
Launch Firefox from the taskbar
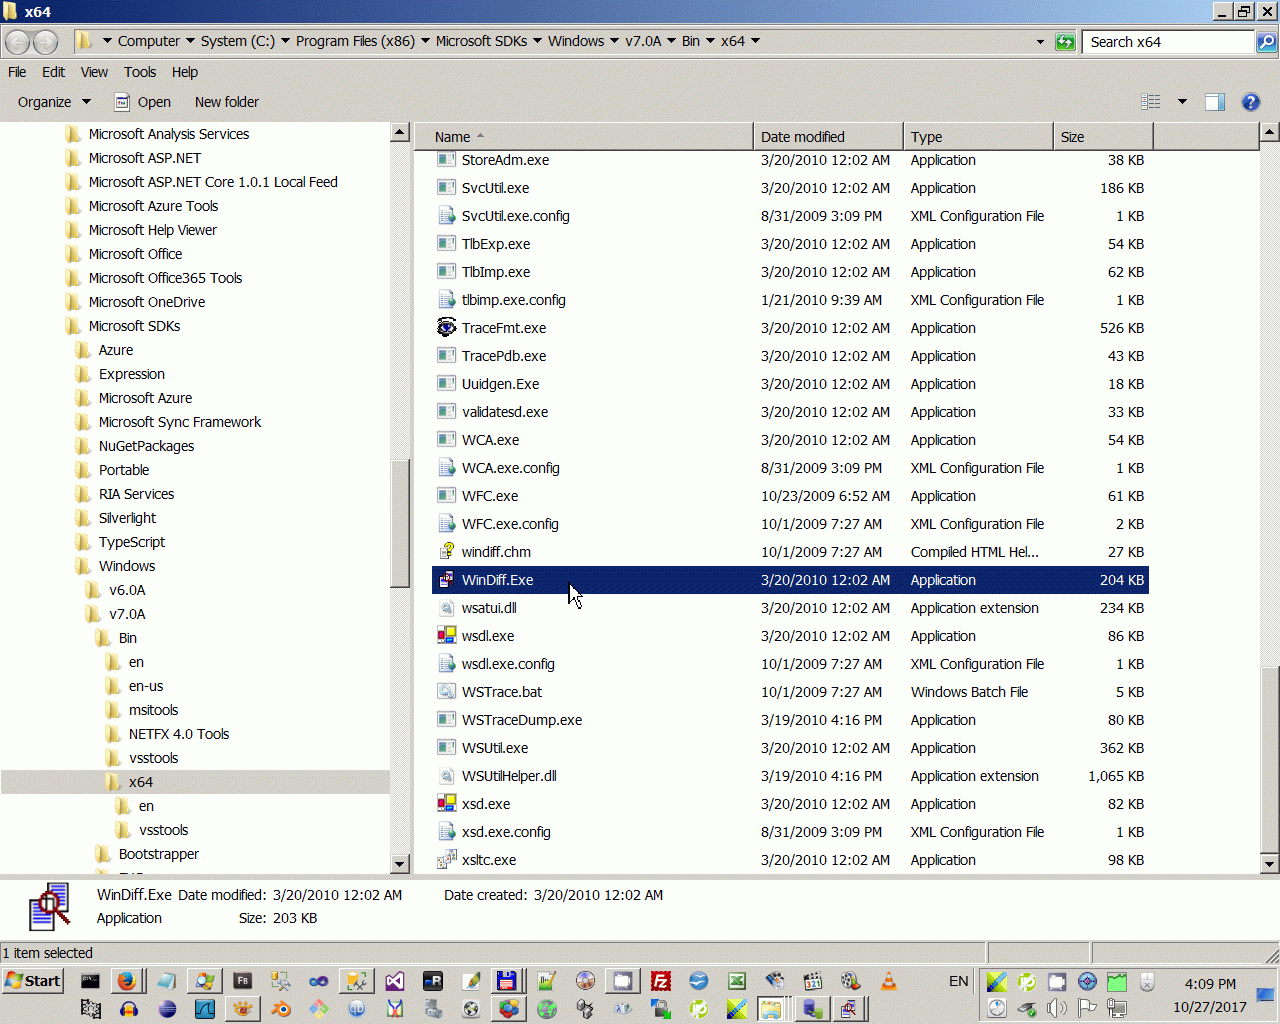[x=127, y=981]
